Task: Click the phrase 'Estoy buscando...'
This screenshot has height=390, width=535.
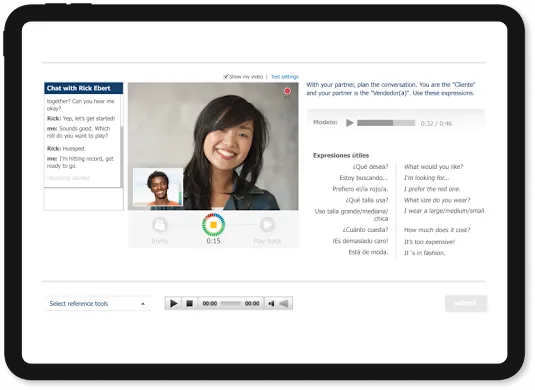Action: click(364, 178)
